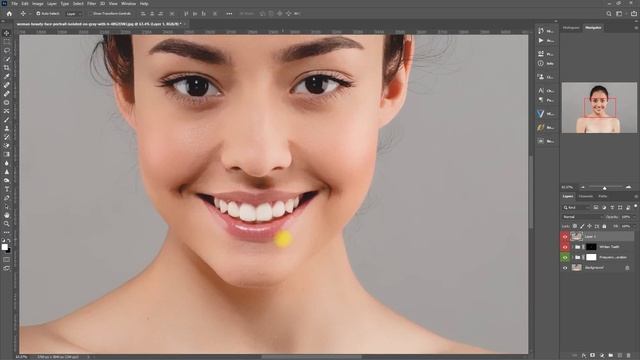
Task: Switch to the Histogram tab
Action: pyautogui.click(x=571, y=28)
